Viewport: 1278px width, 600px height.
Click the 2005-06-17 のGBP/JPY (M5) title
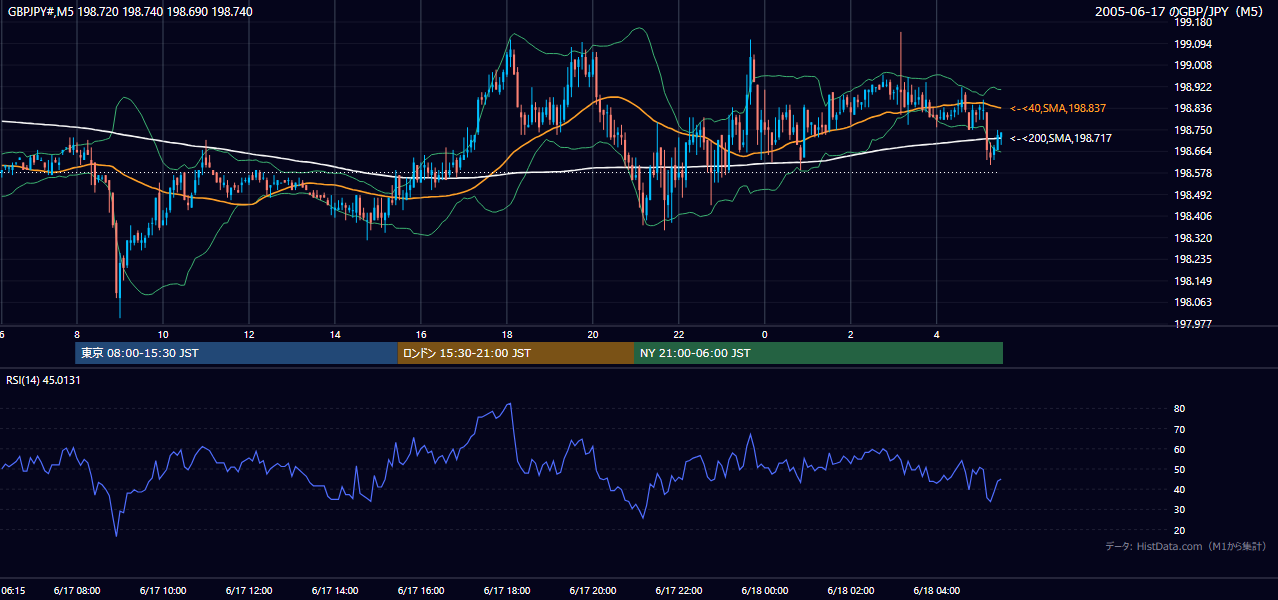click(1181, 11)
